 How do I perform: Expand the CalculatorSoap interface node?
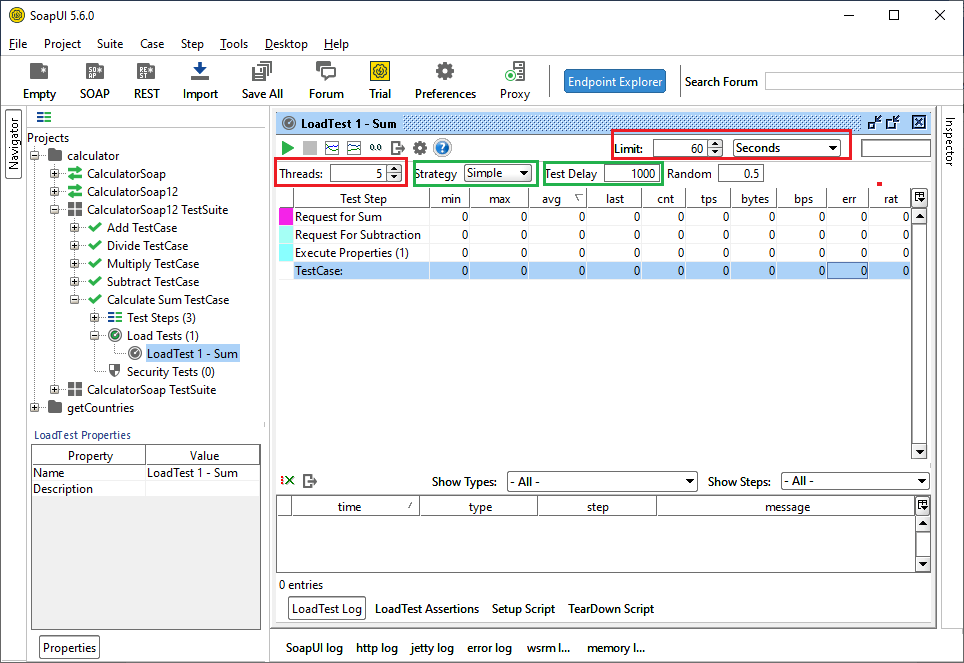click(55, 173)
